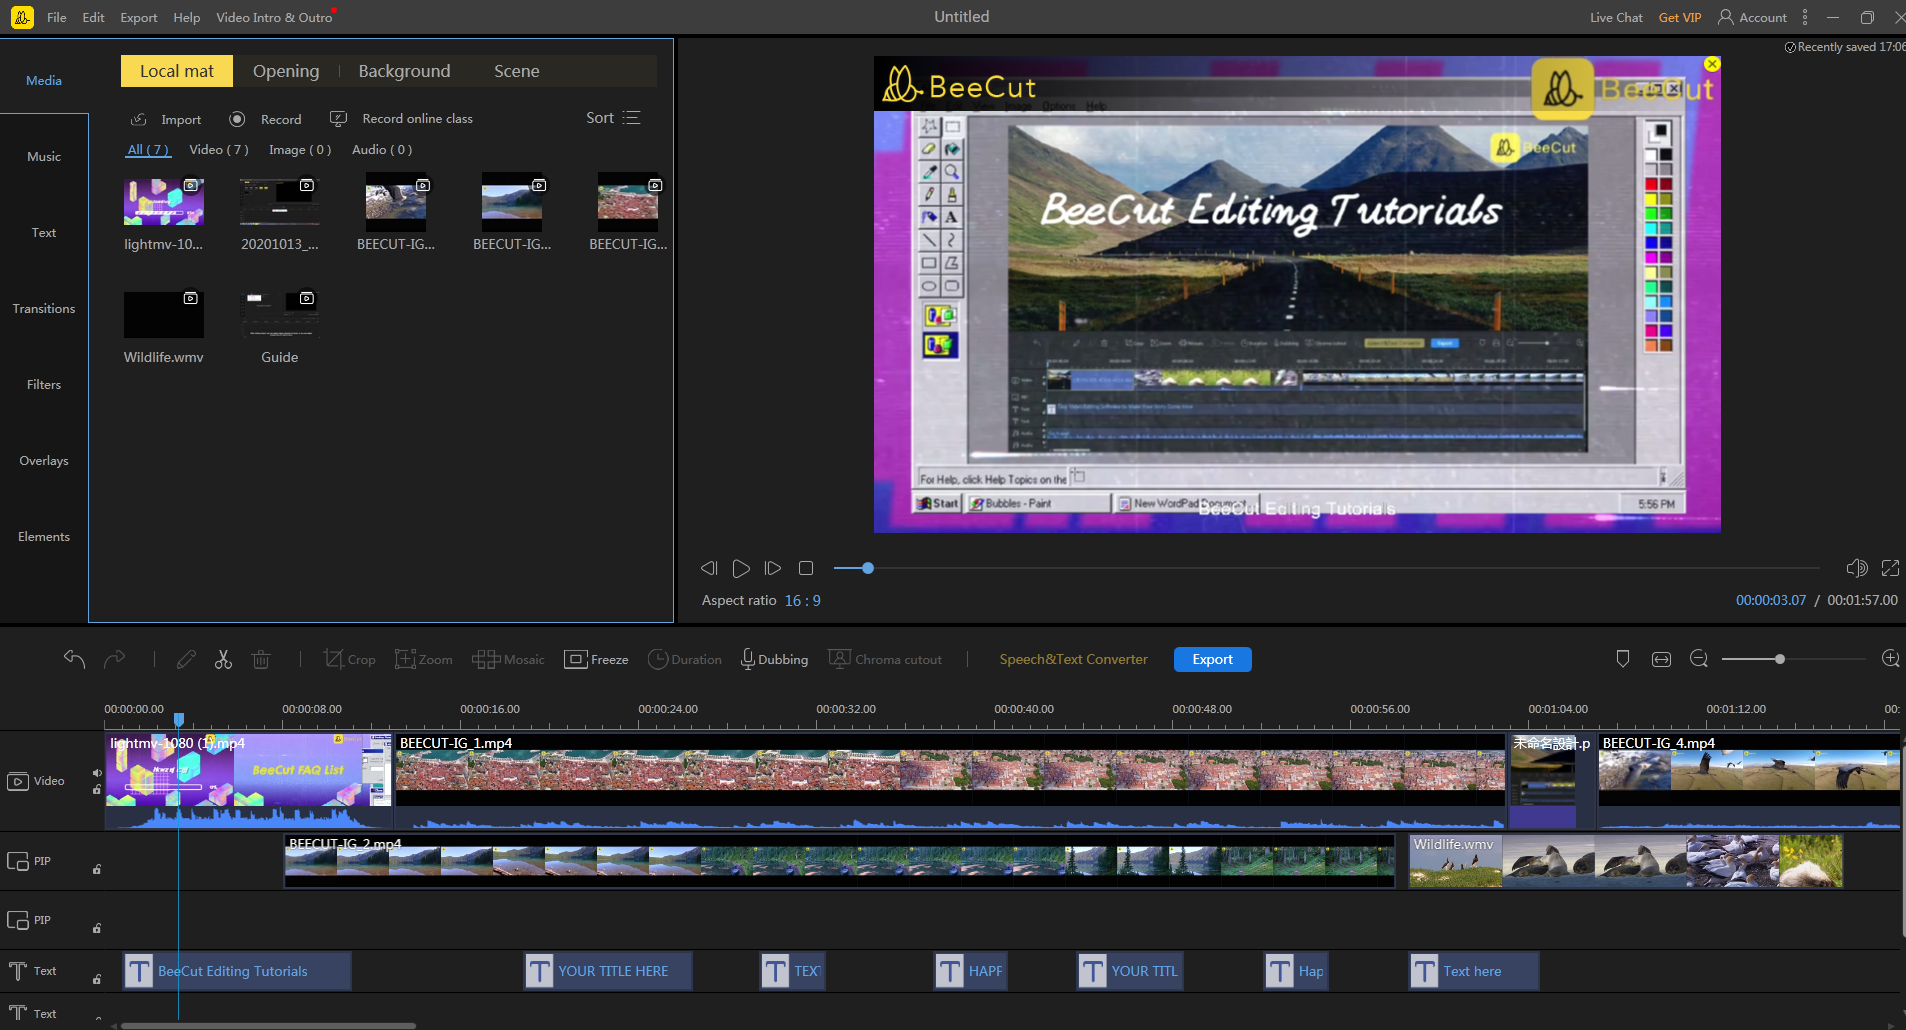1906x1030 pixels.
Task: Split the clip with the scissors tool
Action: click(223, 659)
